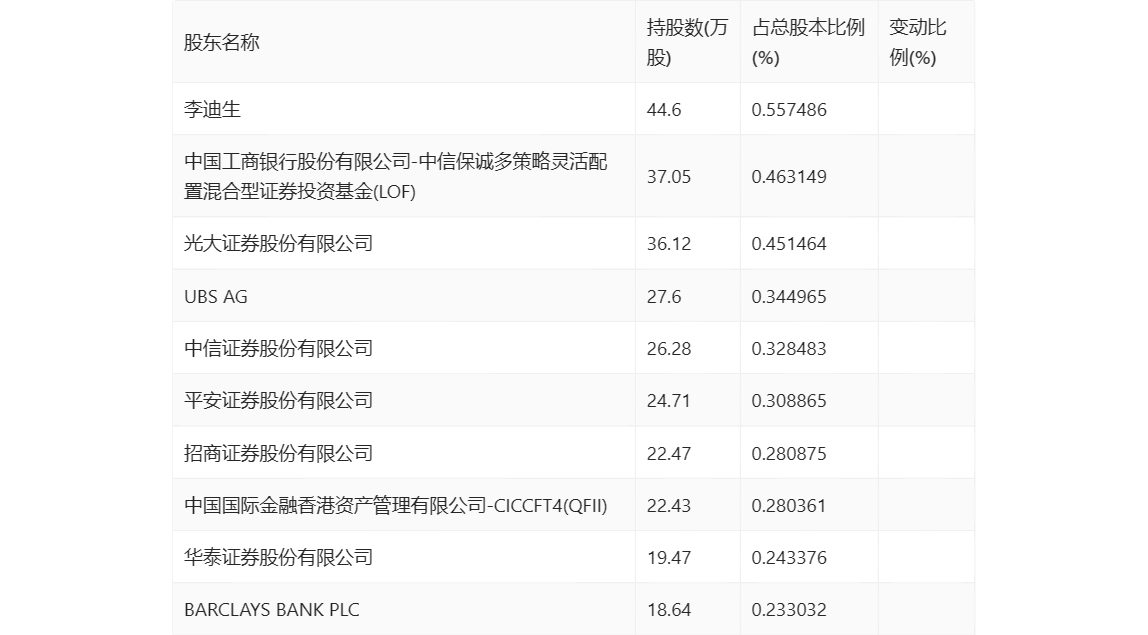This screenshot has width=1148, height=635.
Task: Select the value 44.6 in 李迪生 row
Action: 664,110
